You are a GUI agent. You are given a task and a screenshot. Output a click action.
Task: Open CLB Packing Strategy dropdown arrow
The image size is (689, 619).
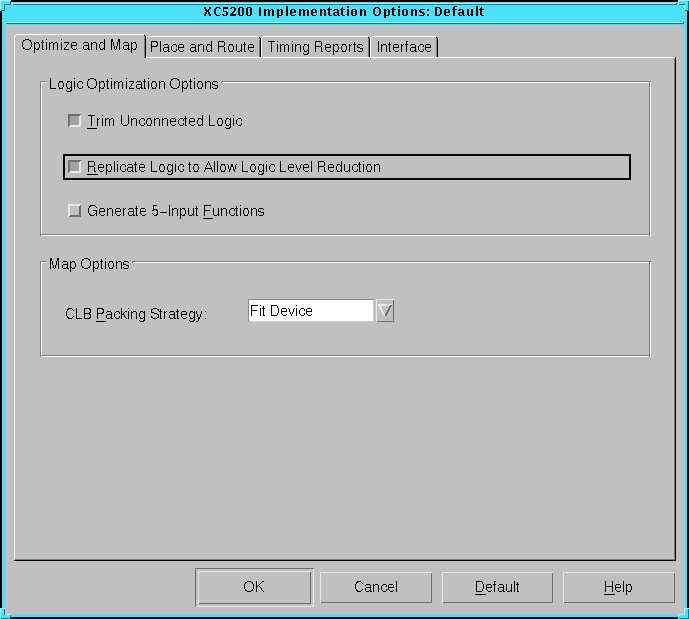click(x=385, y=311)
